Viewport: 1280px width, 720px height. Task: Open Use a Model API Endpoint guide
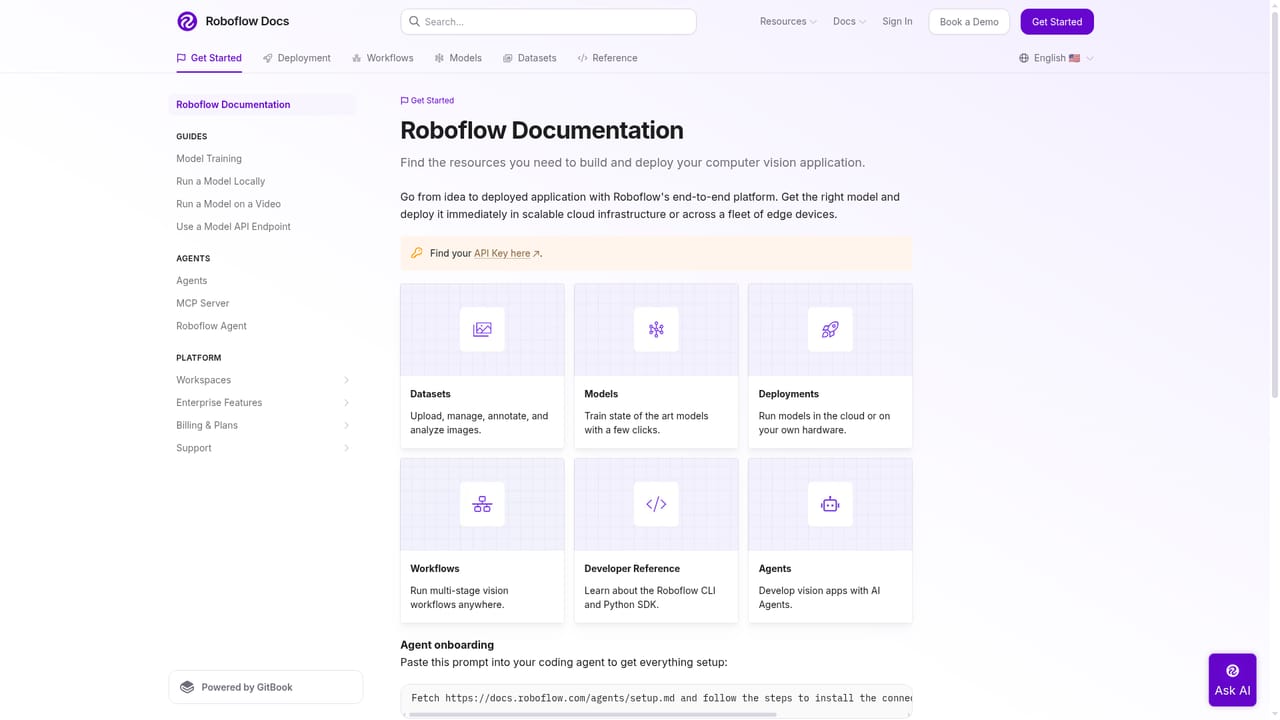(x=233, y=227)
